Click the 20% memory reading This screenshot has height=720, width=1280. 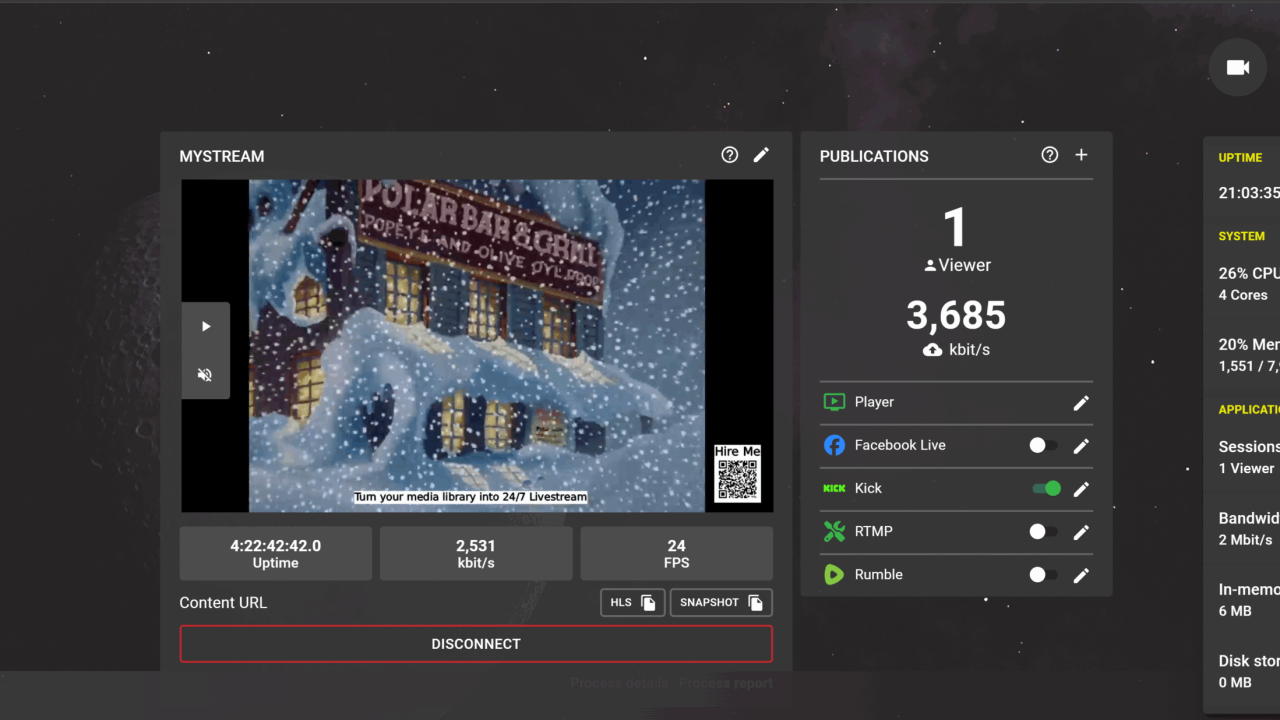[1249, 344]
